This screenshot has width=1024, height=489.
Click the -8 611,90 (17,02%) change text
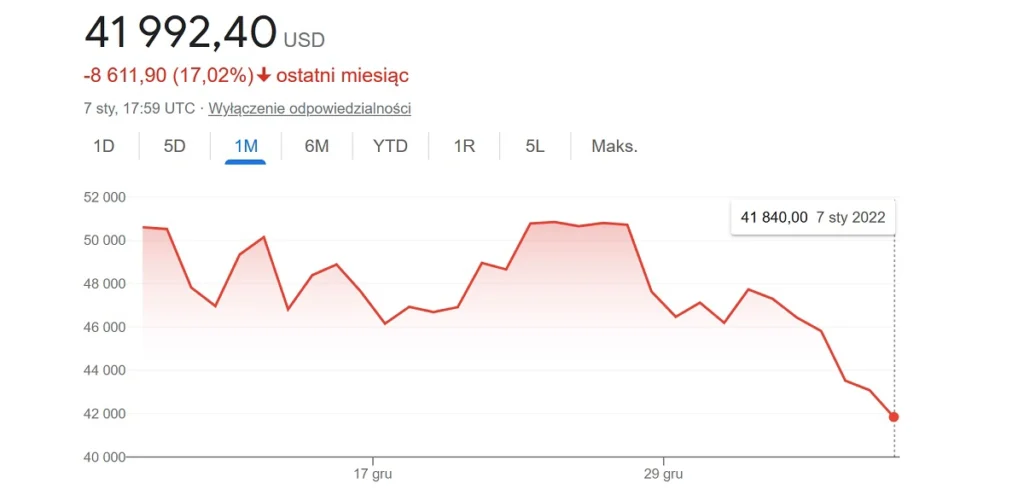167,75
